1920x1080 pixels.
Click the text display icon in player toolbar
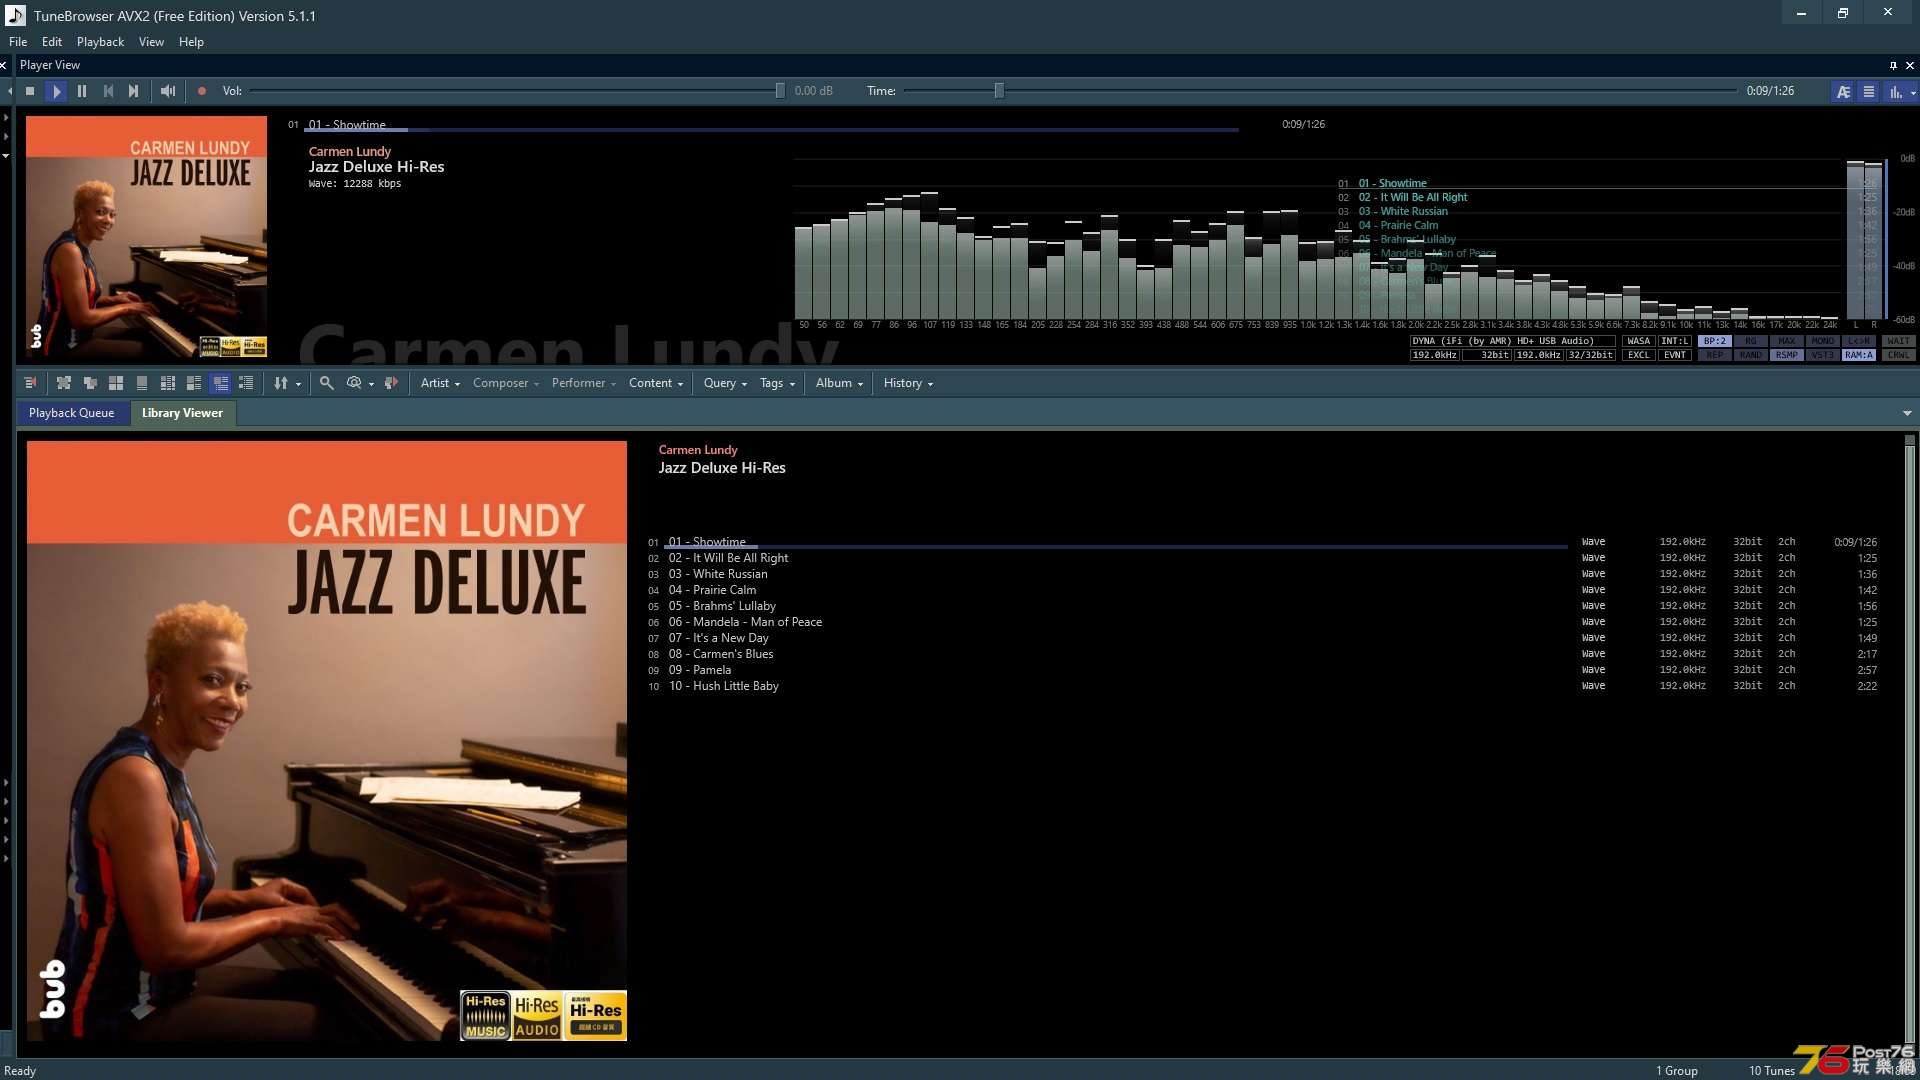(1843, 91)
